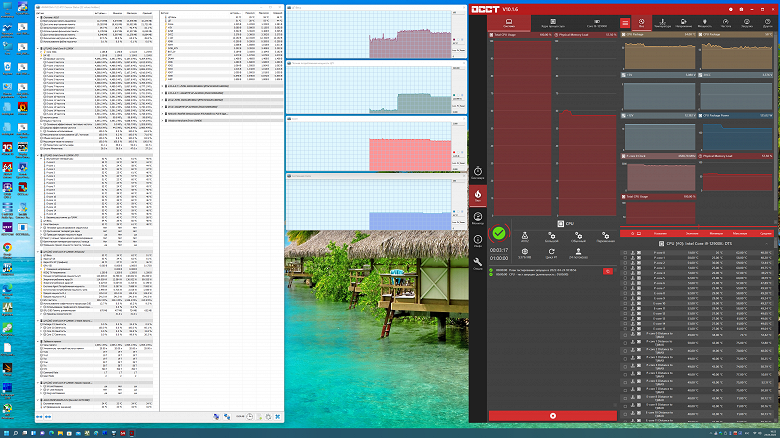Switch to the second OCCT monitoring view tab
This screenshot has height=438, width=780.
553,23
